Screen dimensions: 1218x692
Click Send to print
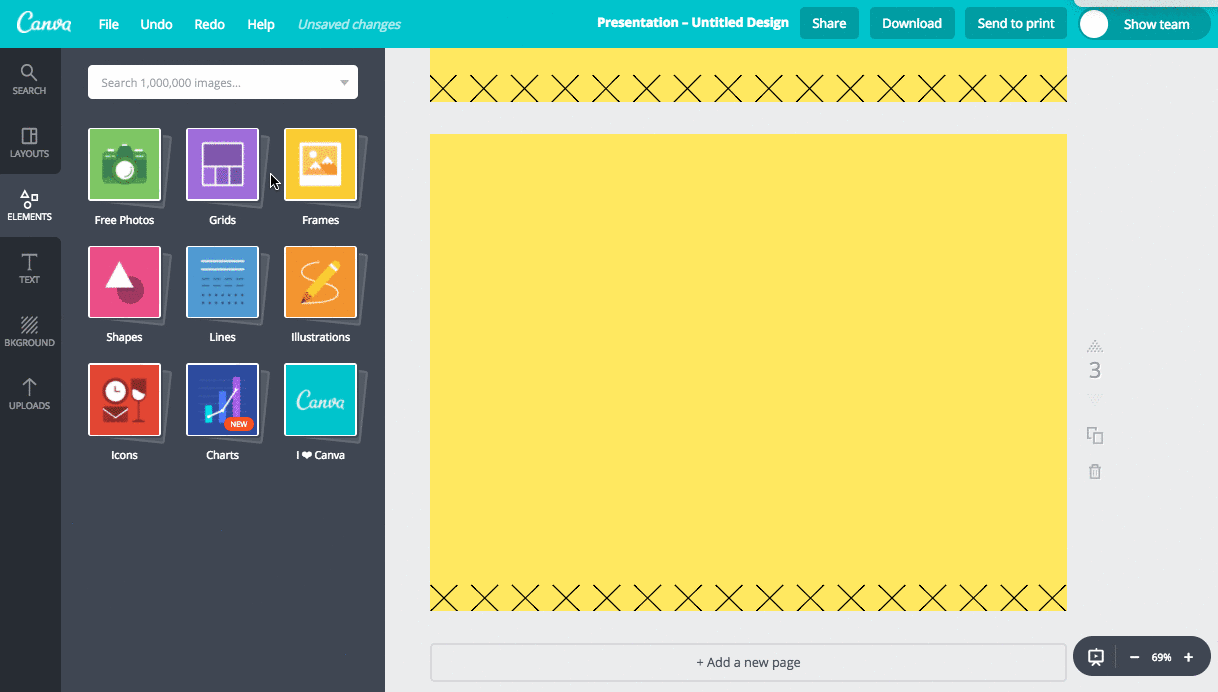1015,22
